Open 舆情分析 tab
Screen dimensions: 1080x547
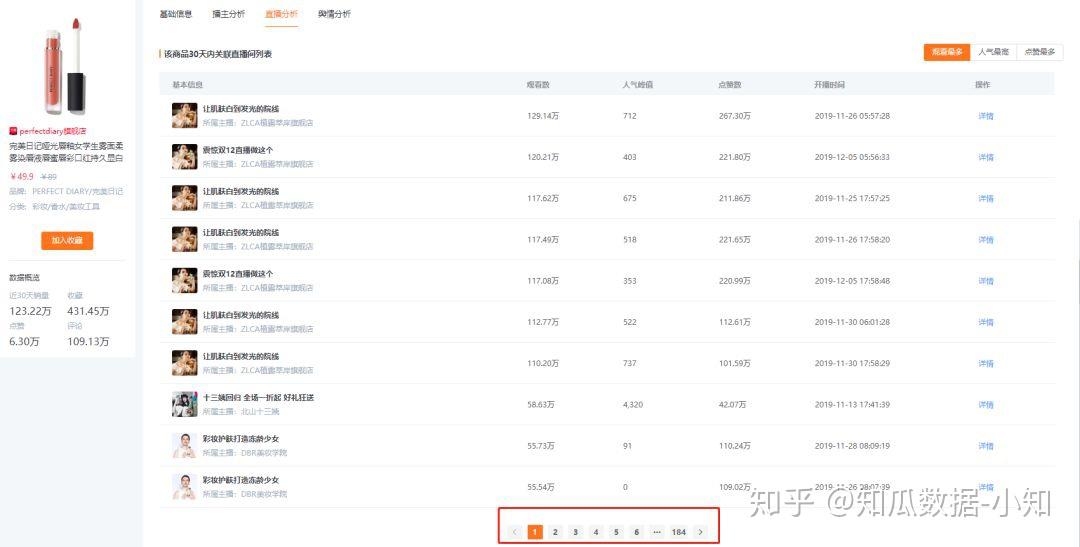335,14
